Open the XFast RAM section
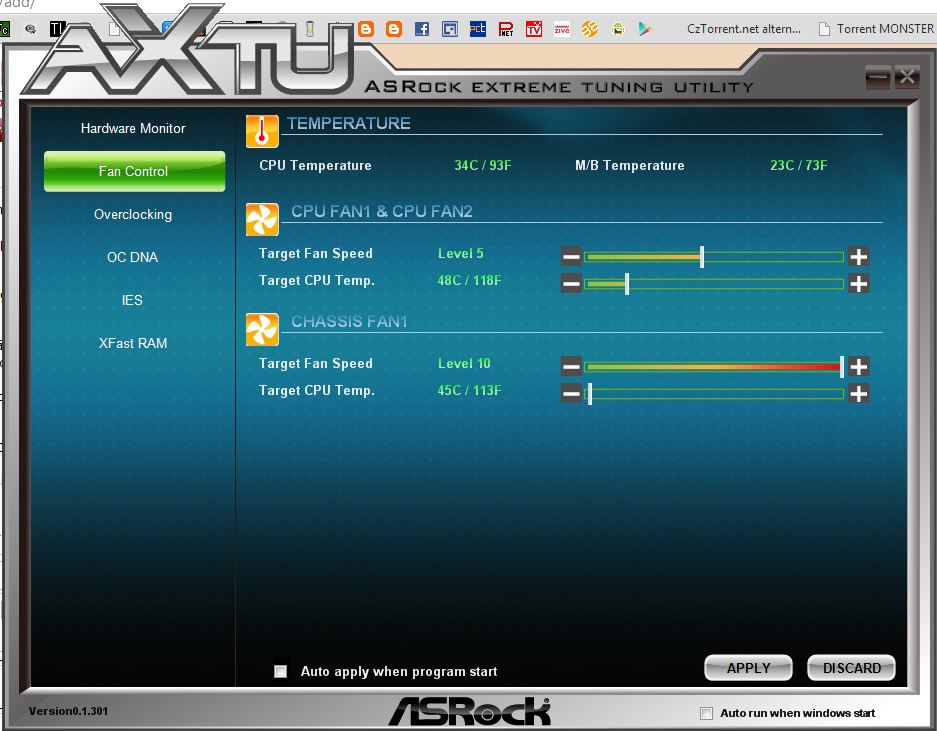The height and width of the screenshot is (731, 937). (133, 343)
